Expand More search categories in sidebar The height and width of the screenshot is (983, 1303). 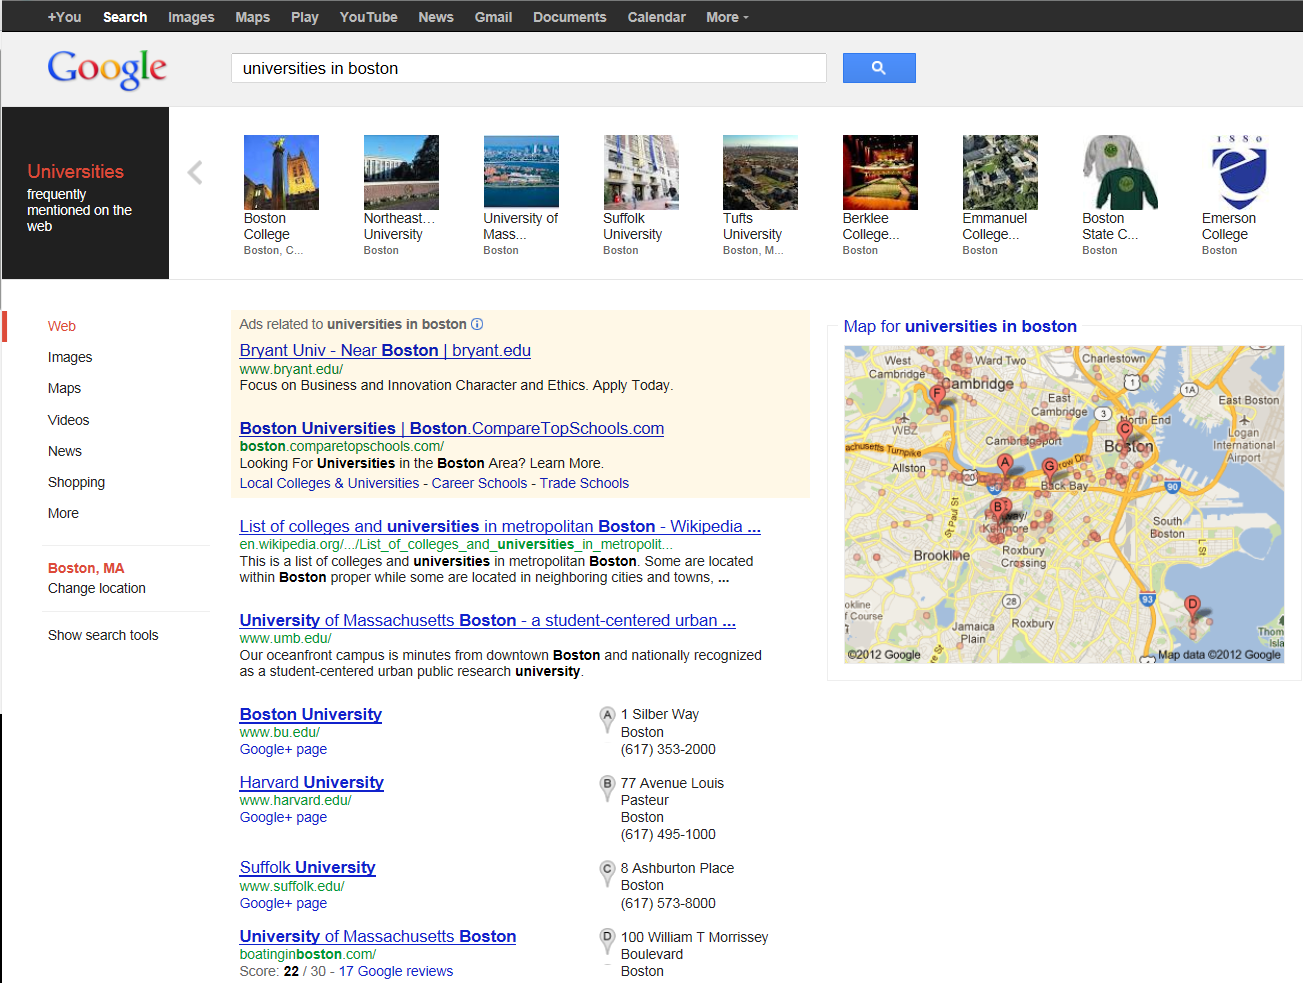(x=63, y=513)
